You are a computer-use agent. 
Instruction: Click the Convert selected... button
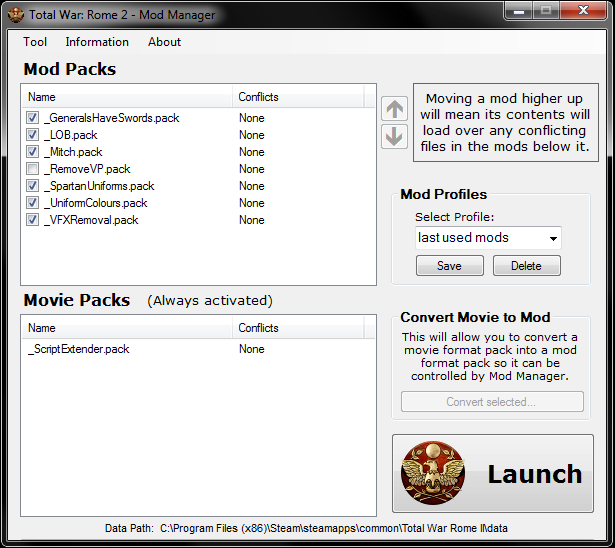pyautogui.click(x=492, y=401)
